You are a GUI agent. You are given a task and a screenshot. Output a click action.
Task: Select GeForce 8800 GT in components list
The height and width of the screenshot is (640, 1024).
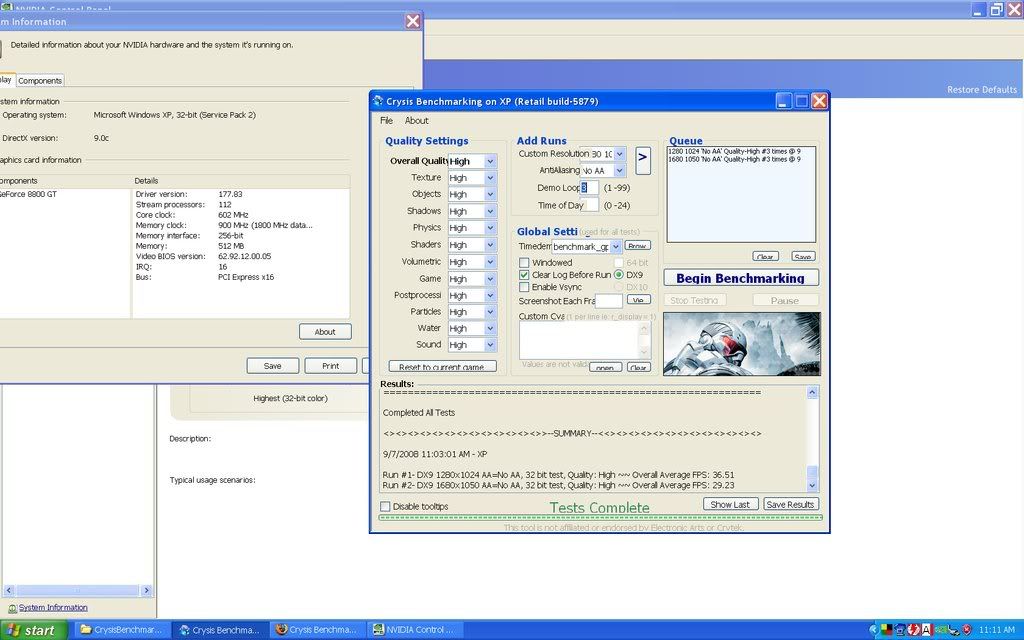[x=28, y=195]
